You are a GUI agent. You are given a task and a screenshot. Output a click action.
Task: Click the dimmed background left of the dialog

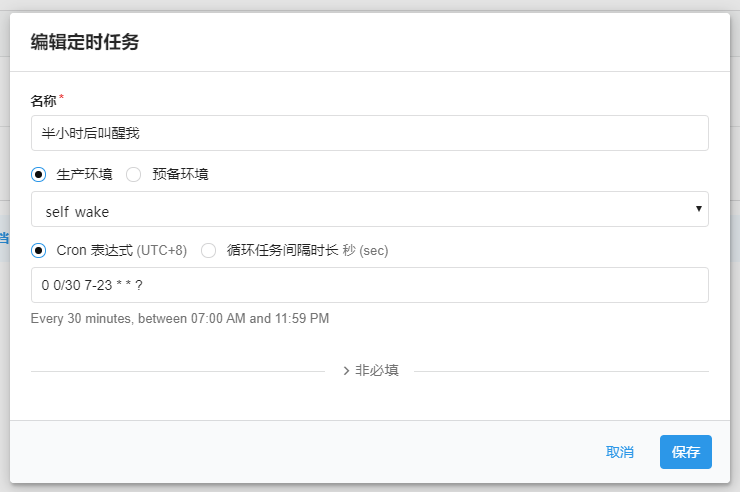click(x=4, y=300)
